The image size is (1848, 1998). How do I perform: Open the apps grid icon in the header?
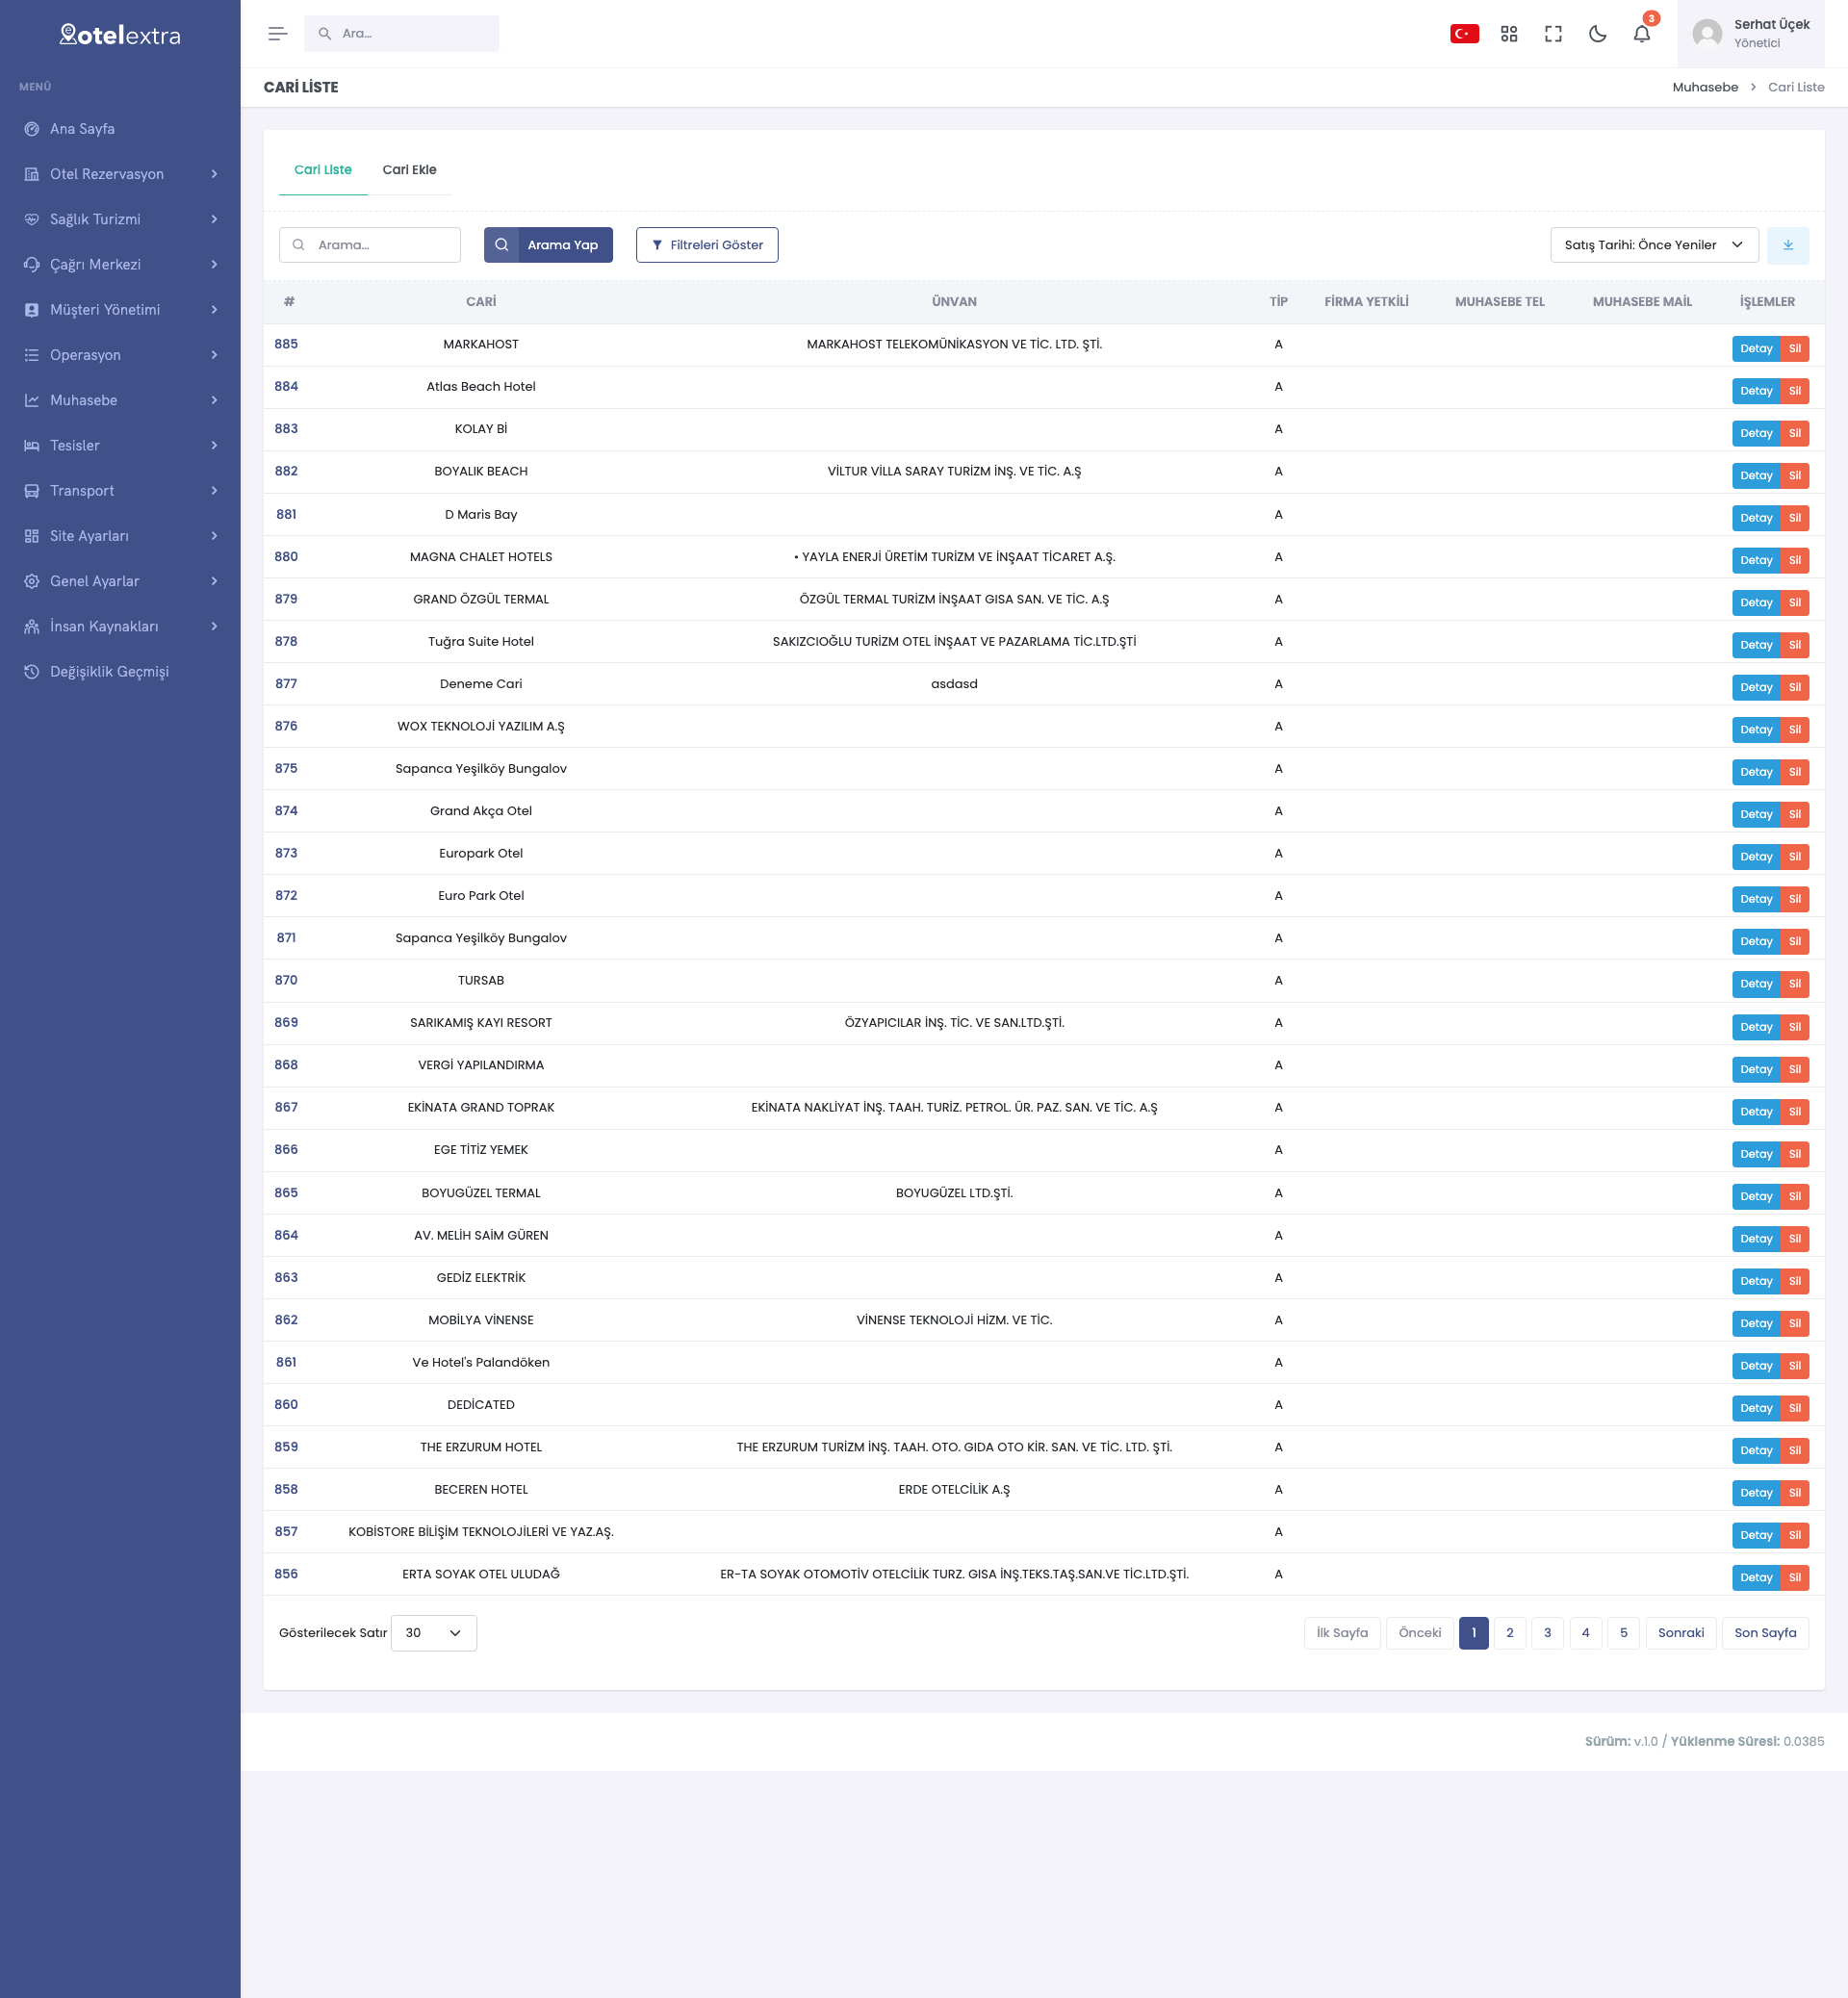(1509, 34)
